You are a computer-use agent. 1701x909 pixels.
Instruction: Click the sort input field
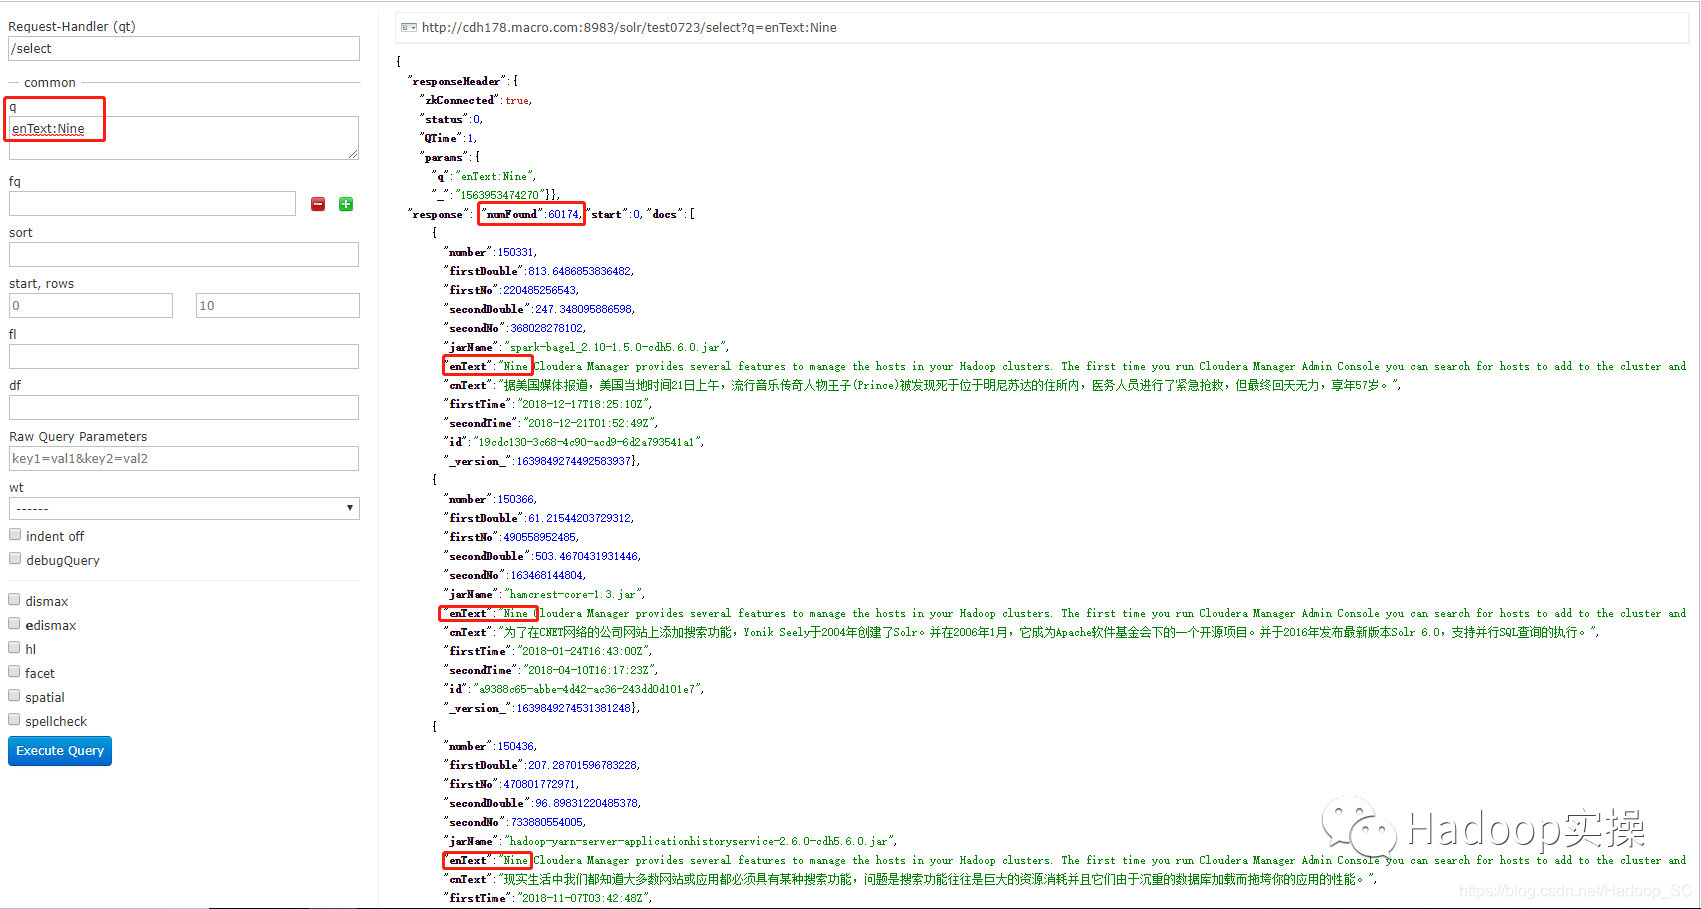pos(184,254)
